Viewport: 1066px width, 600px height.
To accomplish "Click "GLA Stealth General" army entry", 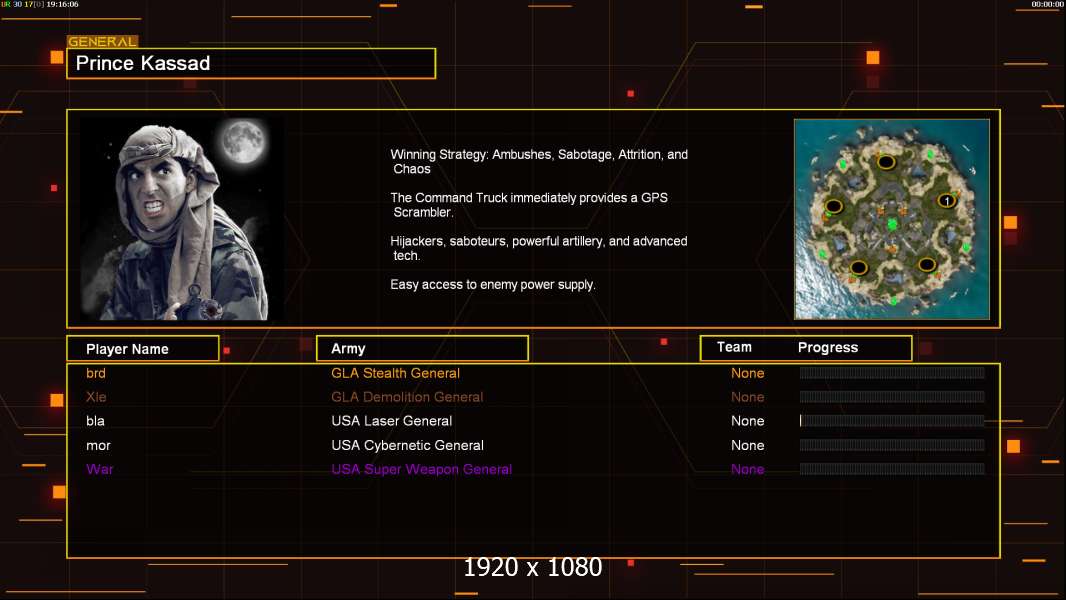I will coord(396,373).
